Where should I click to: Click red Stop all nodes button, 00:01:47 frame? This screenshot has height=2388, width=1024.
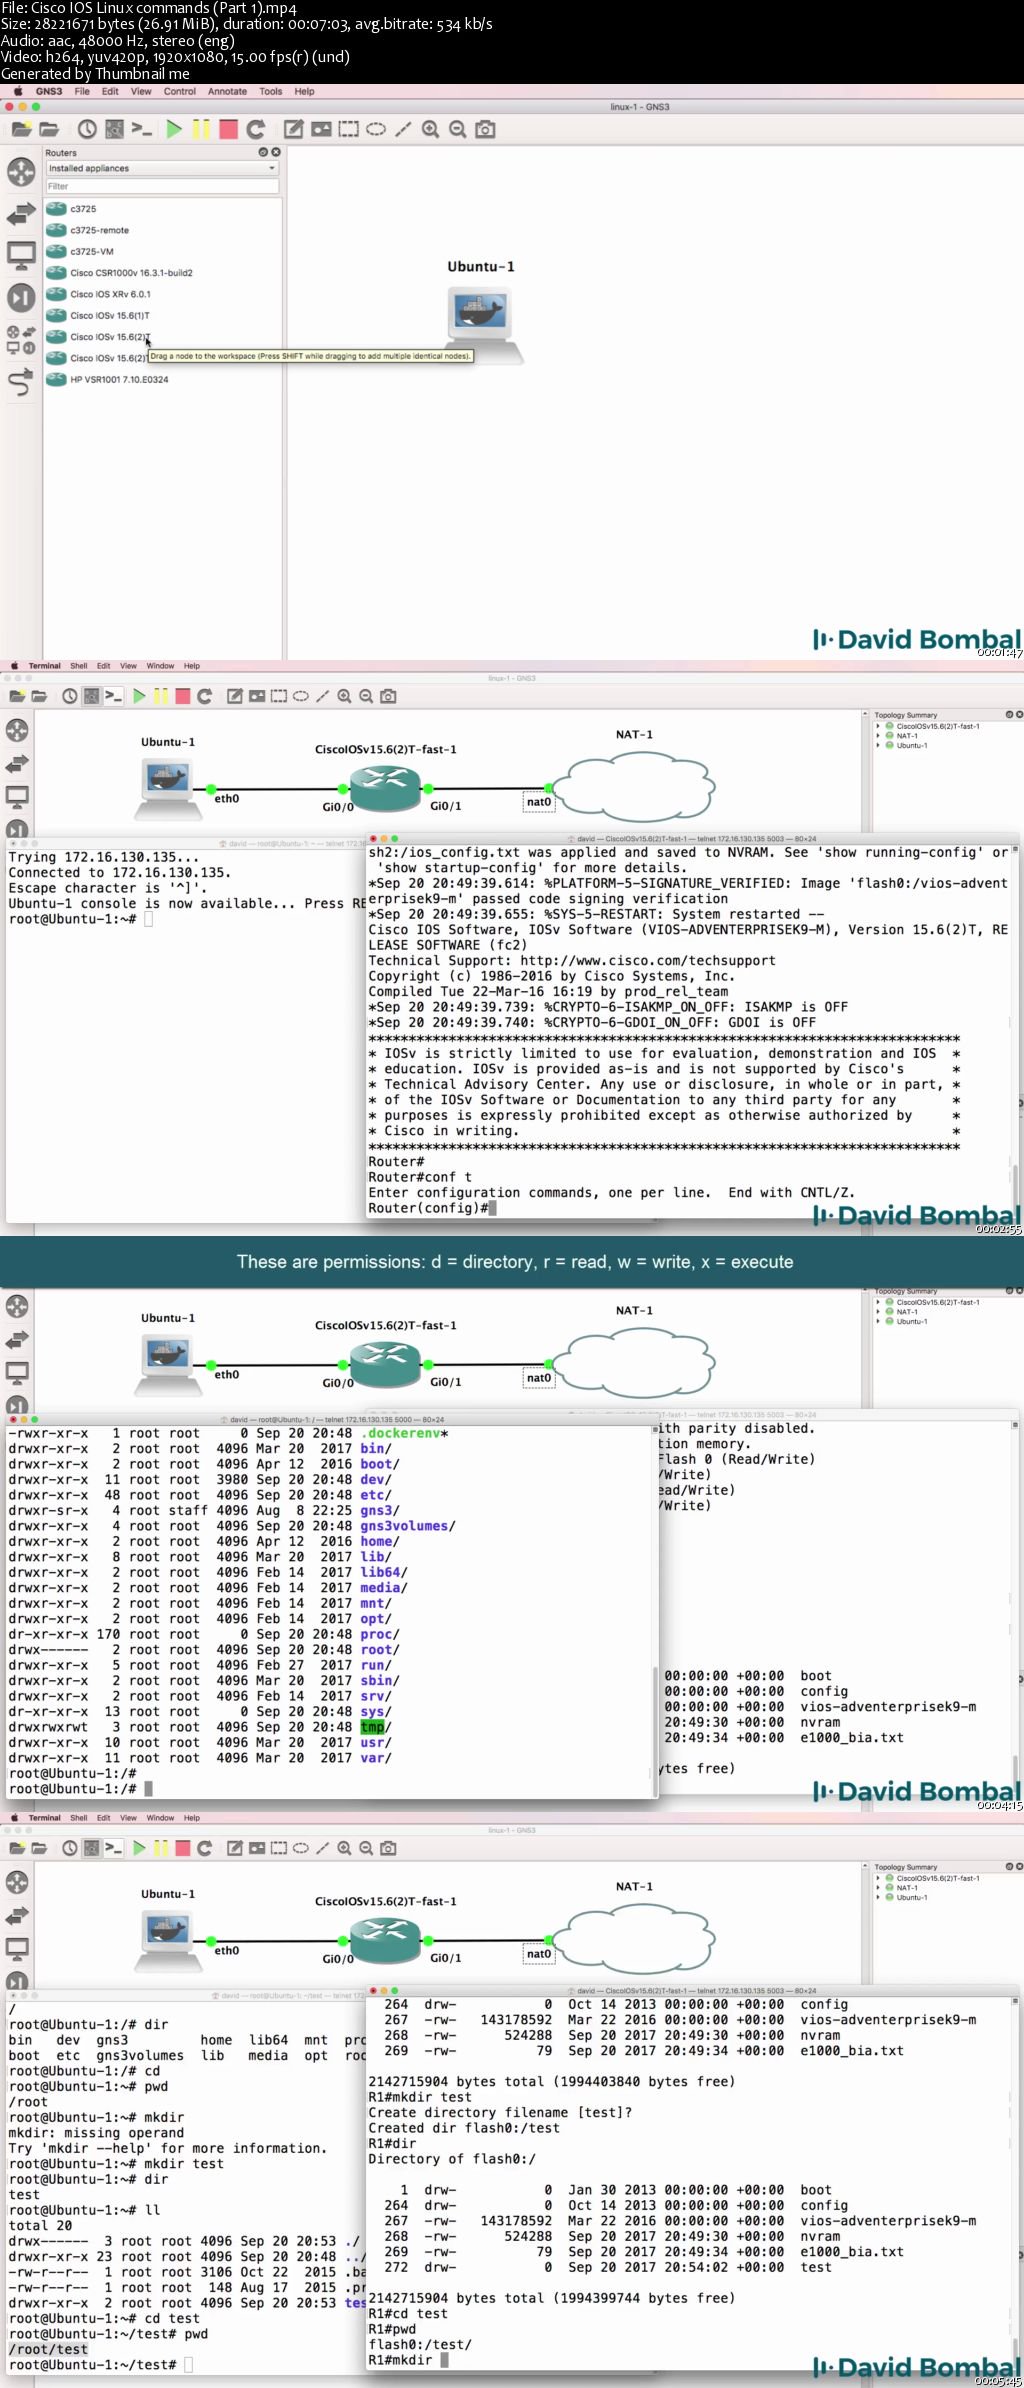click(228, 129)
